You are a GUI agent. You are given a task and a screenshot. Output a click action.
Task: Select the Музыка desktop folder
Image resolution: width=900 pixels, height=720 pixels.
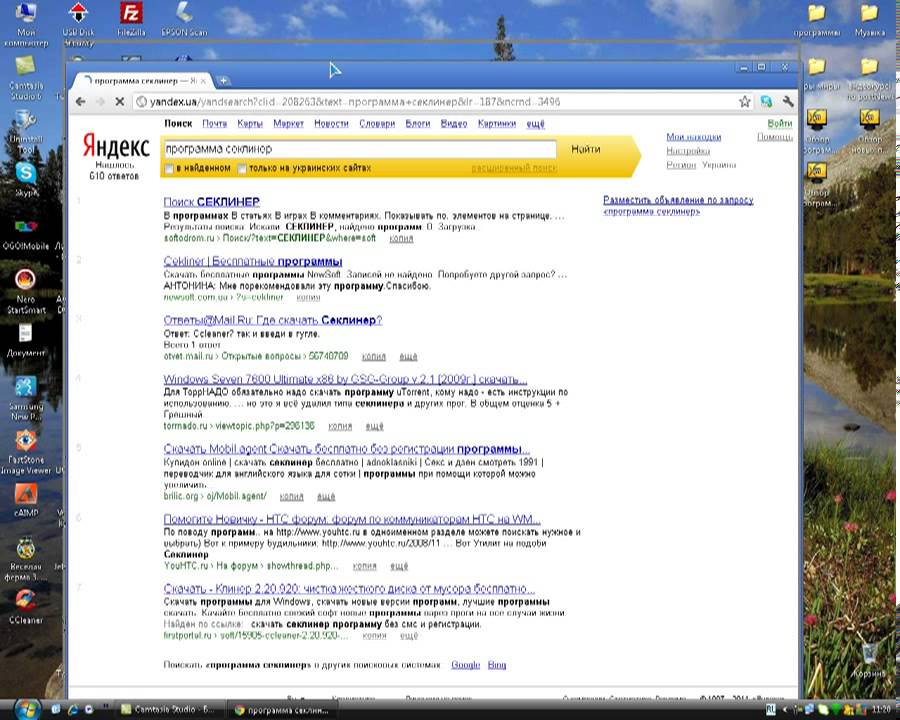click(870, 20)
